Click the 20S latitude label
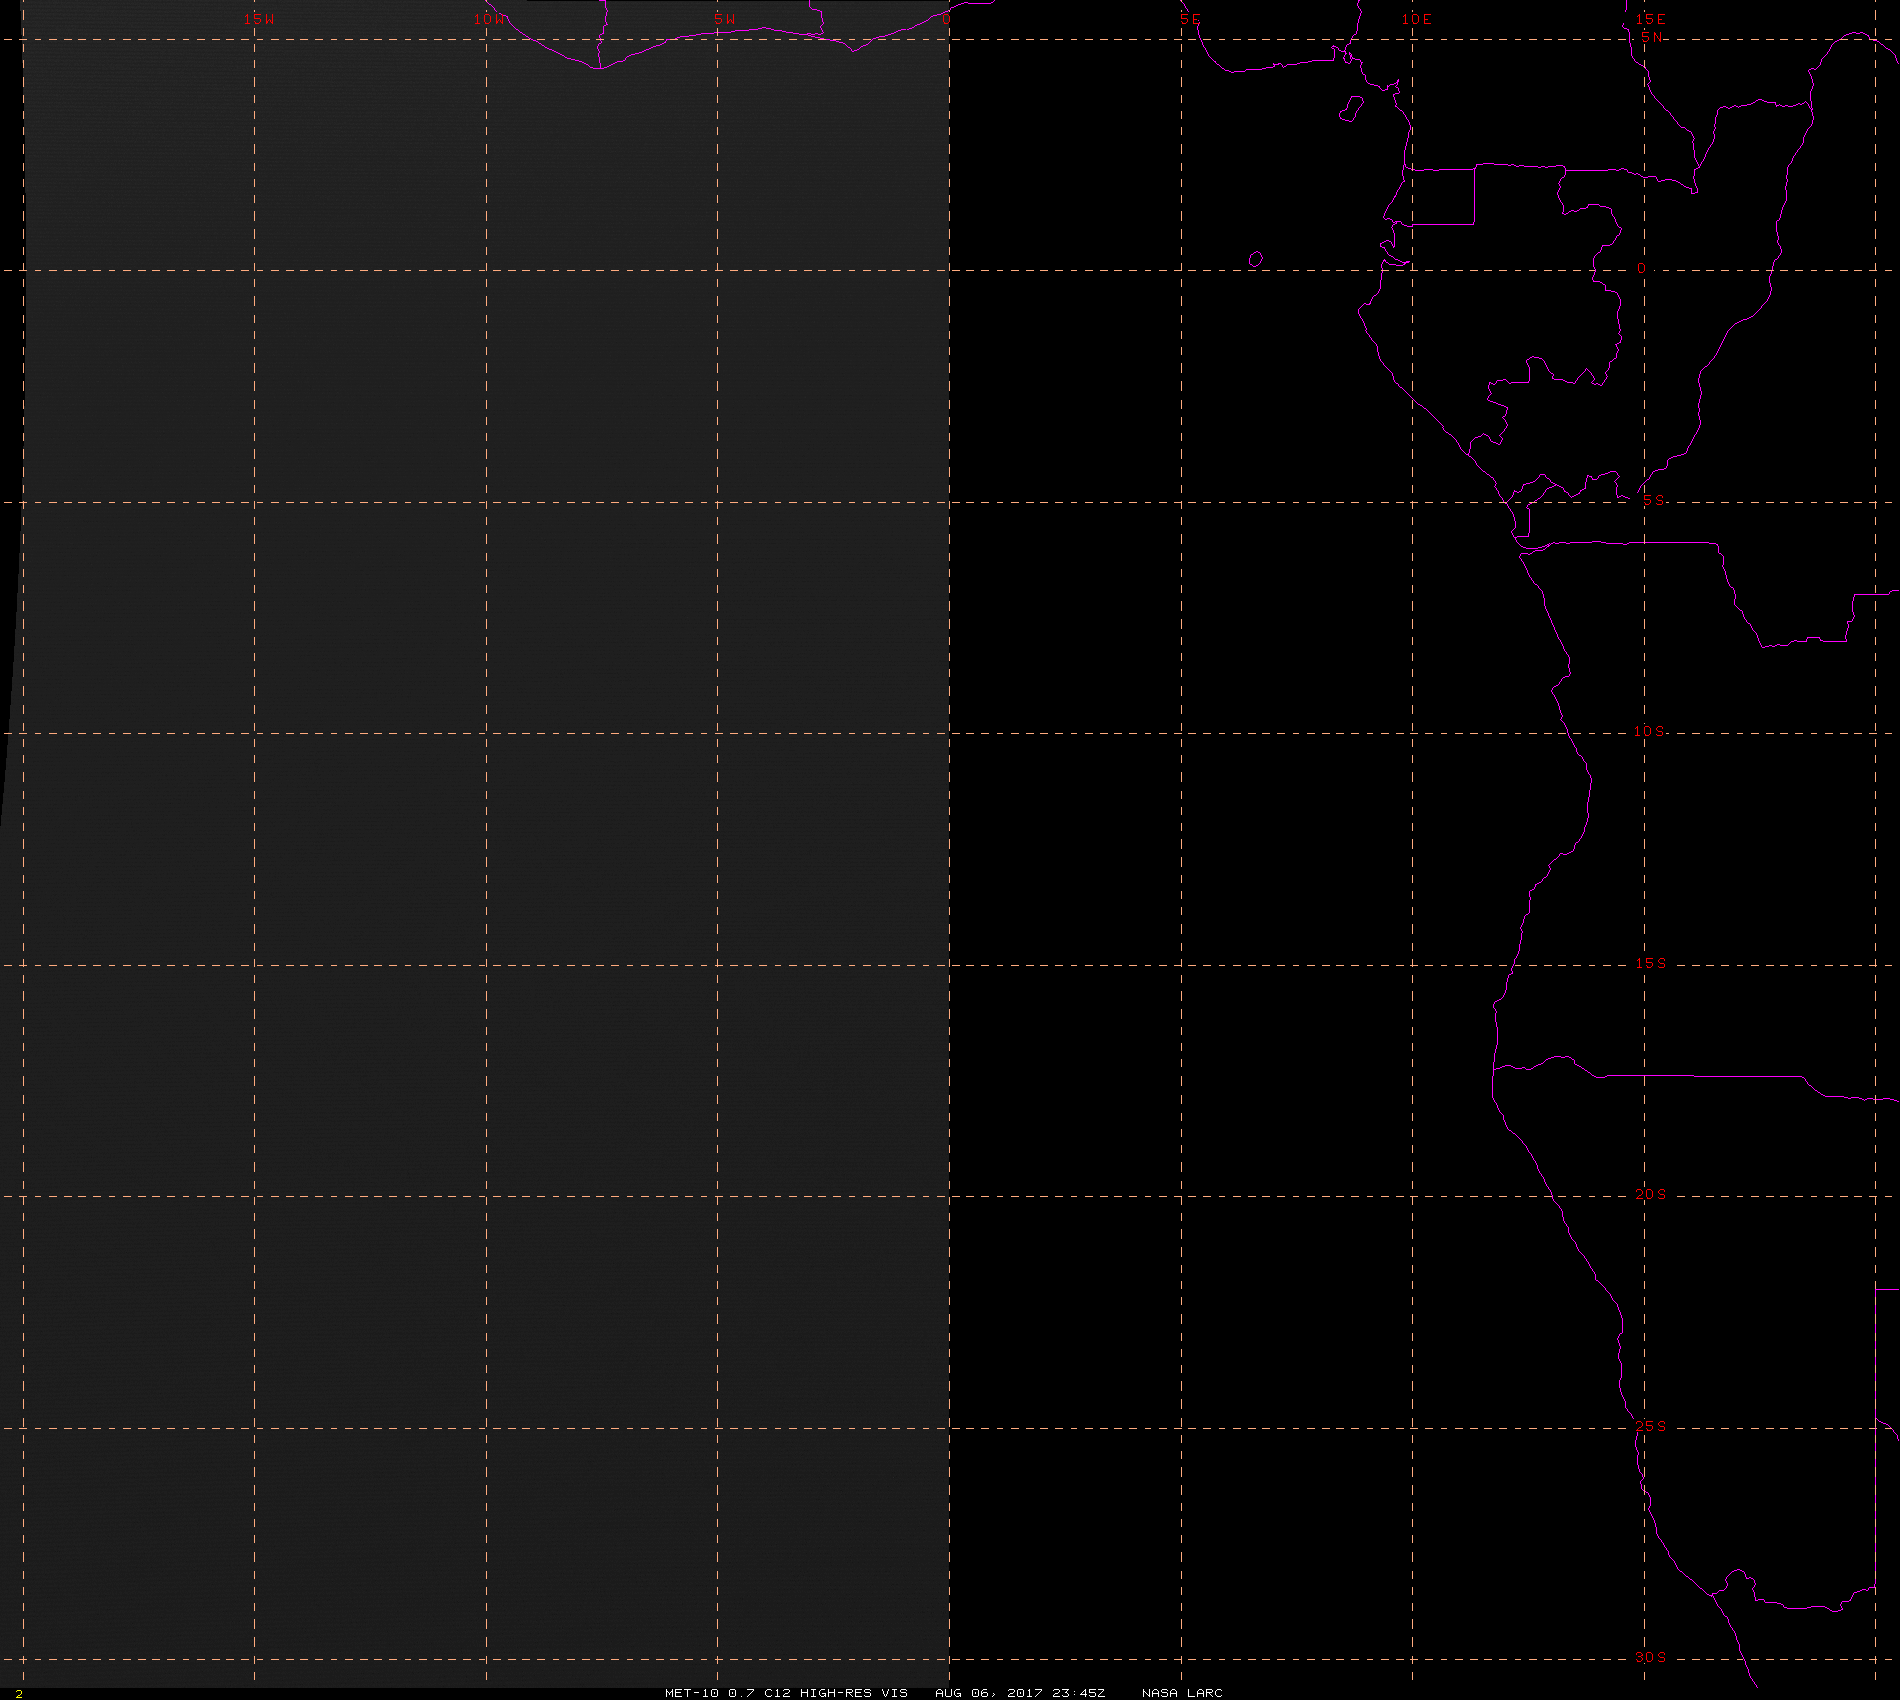Viewport: 1900px width, 1700px height. pyautogui.click(x=1651, y=1194)
